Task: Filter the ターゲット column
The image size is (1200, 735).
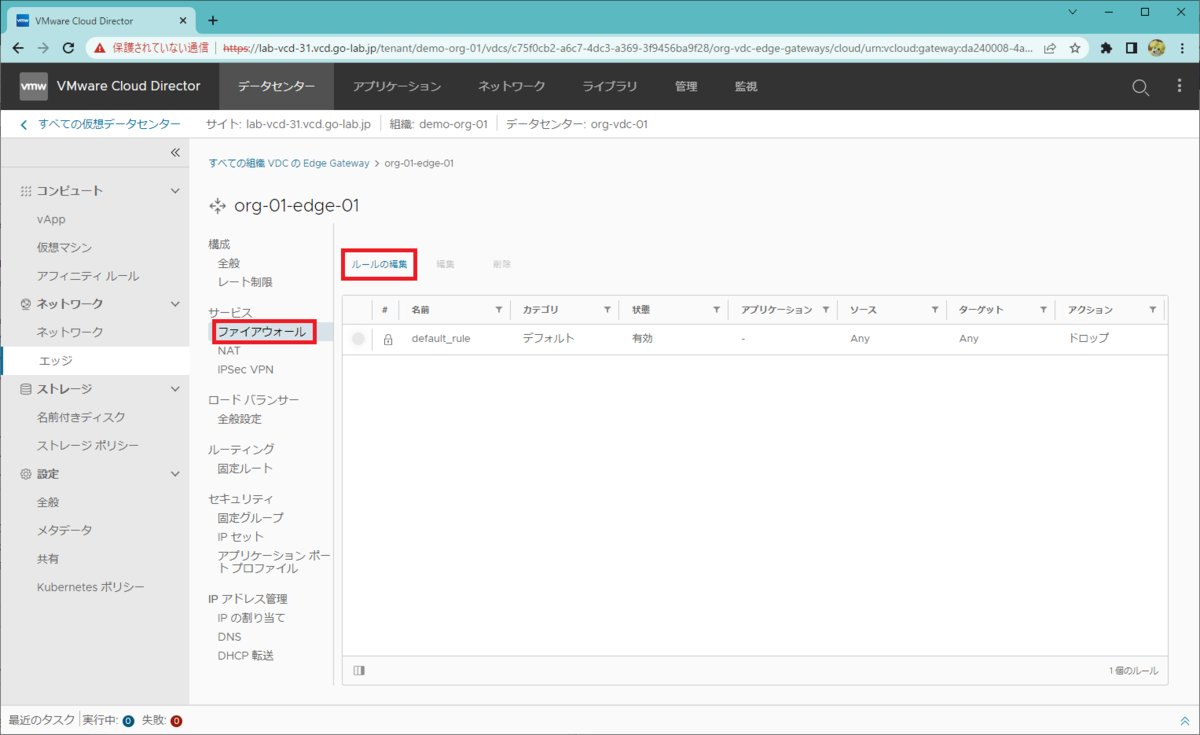Action: tap(1043, 310)
